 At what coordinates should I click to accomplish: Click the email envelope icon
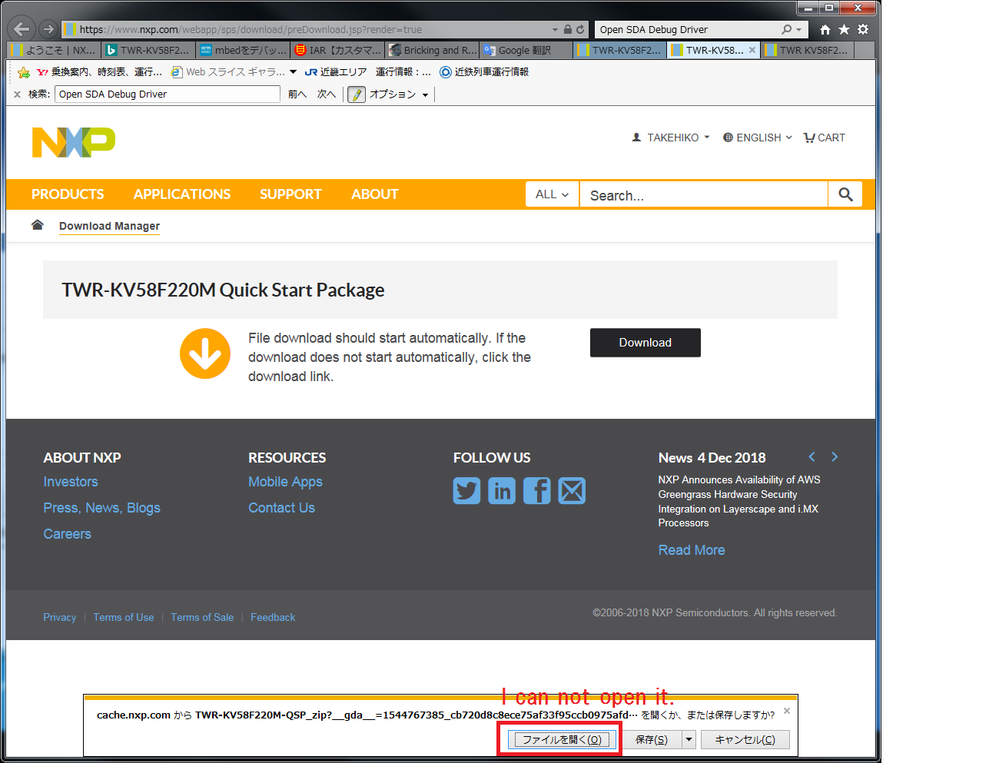tap(571, 490)
